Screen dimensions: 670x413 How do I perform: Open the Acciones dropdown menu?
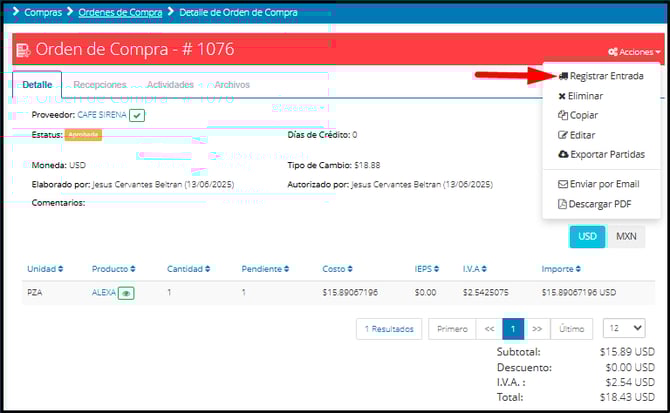click(634, 52)
